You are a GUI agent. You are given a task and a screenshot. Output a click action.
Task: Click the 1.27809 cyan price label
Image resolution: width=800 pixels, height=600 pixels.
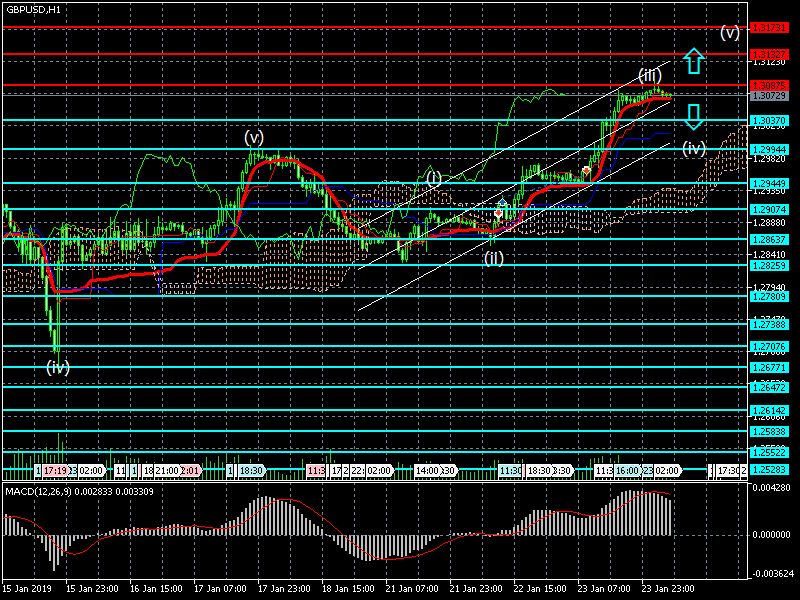770,296
